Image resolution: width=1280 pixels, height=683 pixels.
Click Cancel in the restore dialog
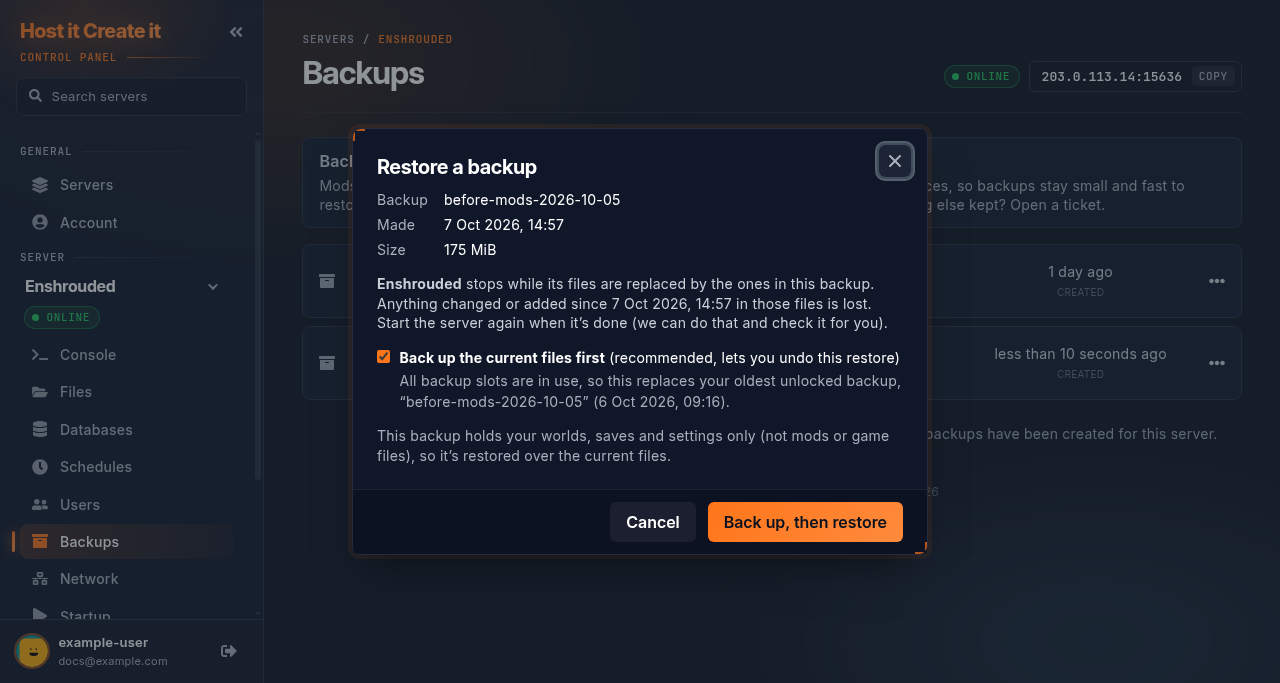coord(653,522)
